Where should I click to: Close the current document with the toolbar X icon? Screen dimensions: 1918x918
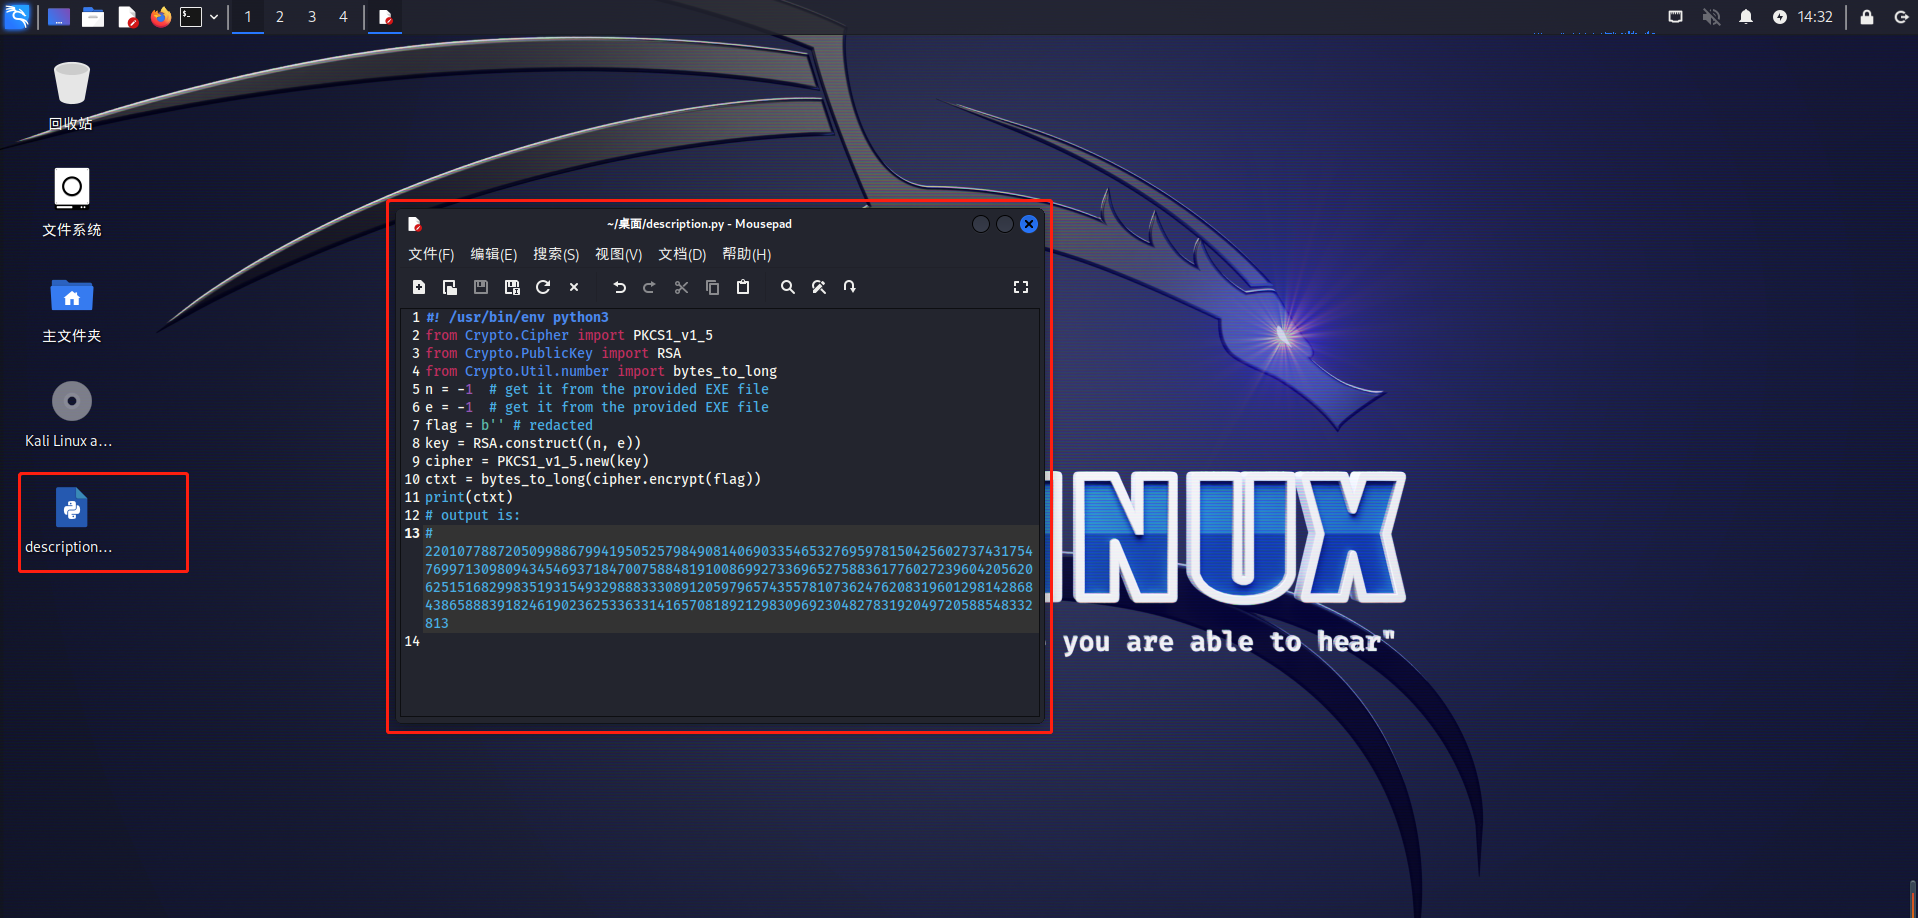(574, 287)
